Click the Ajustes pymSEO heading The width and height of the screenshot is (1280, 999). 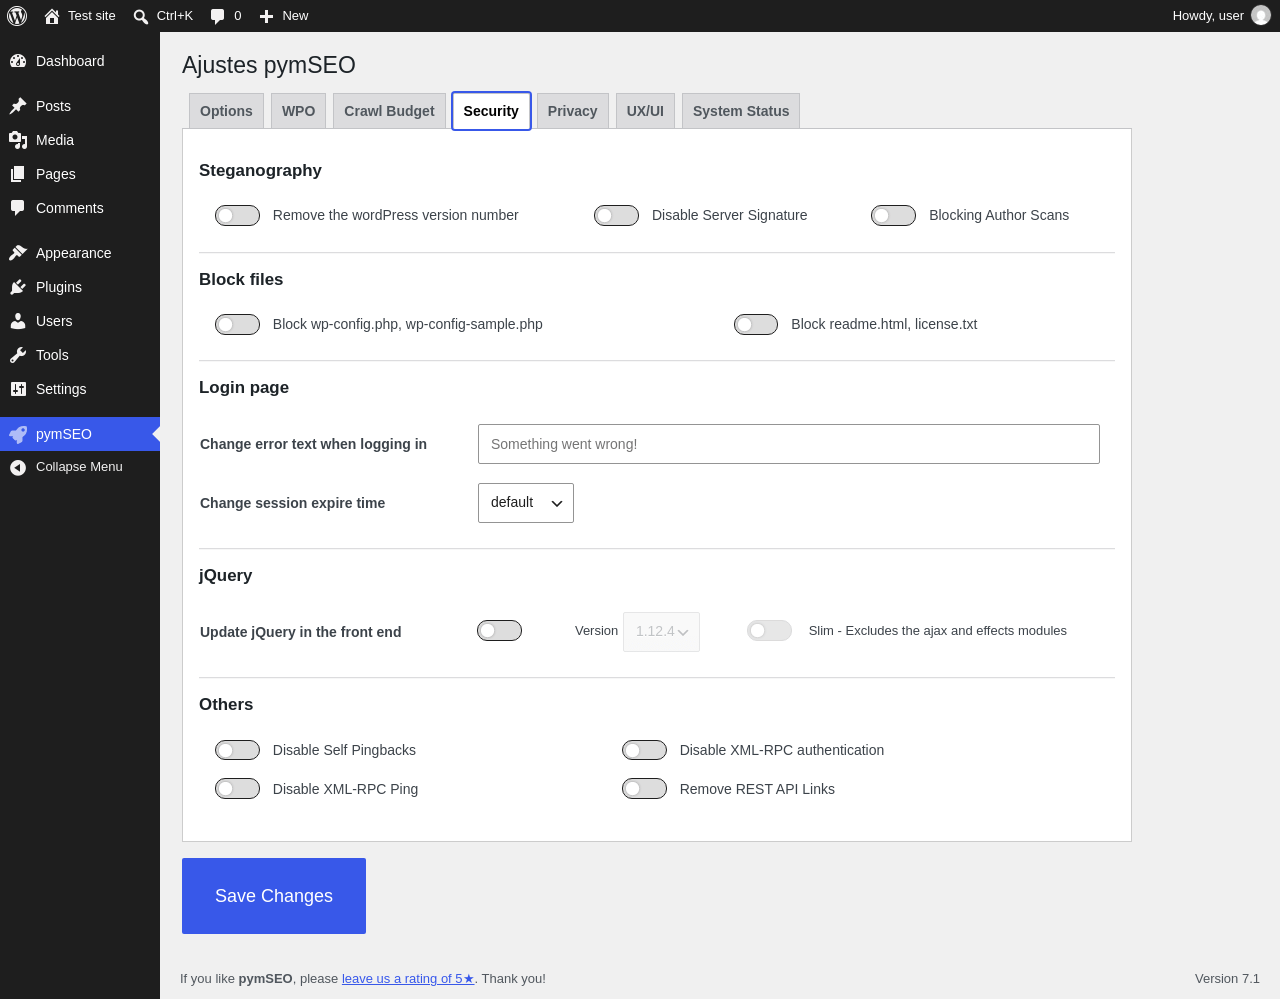[269, 65]
